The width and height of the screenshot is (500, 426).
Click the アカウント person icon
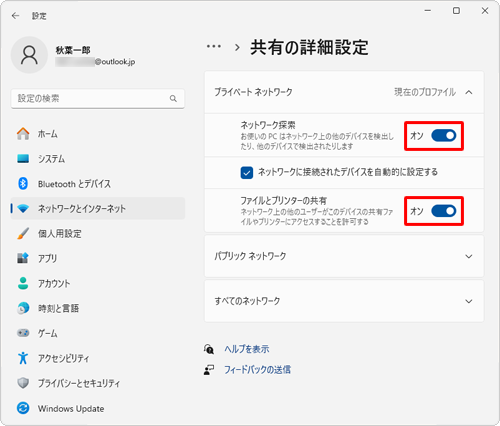[x=23, y=283]
